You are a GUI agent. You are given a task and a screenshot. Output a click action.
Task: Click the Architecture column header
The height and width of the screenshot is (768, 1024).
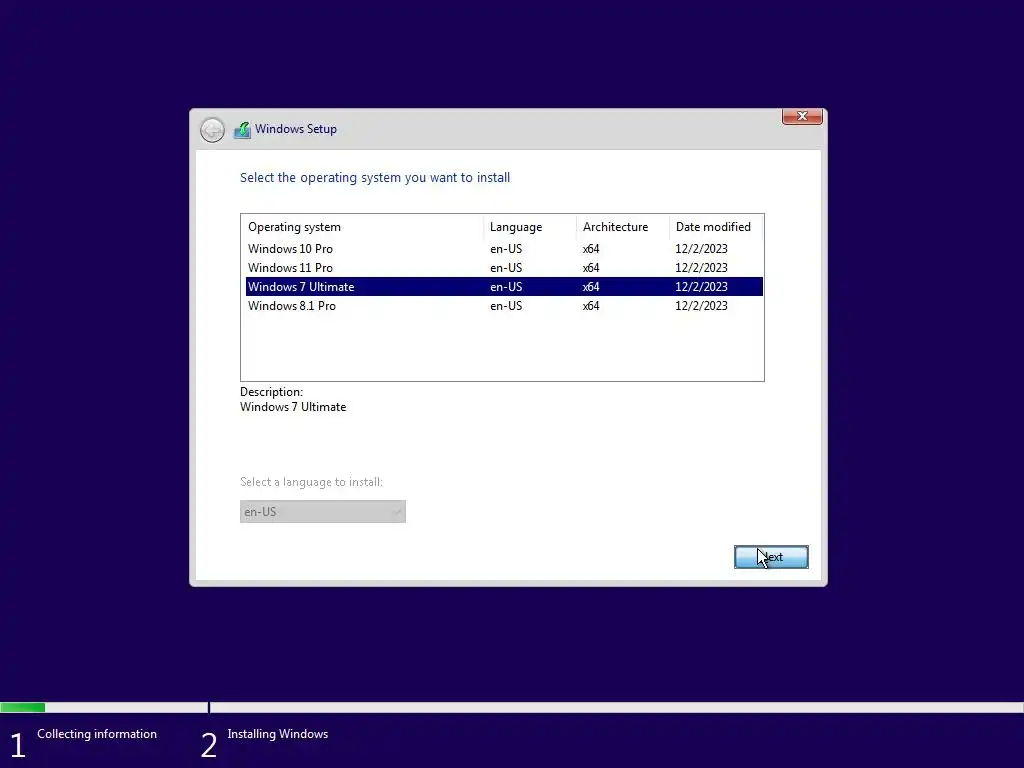coord(622,227)
